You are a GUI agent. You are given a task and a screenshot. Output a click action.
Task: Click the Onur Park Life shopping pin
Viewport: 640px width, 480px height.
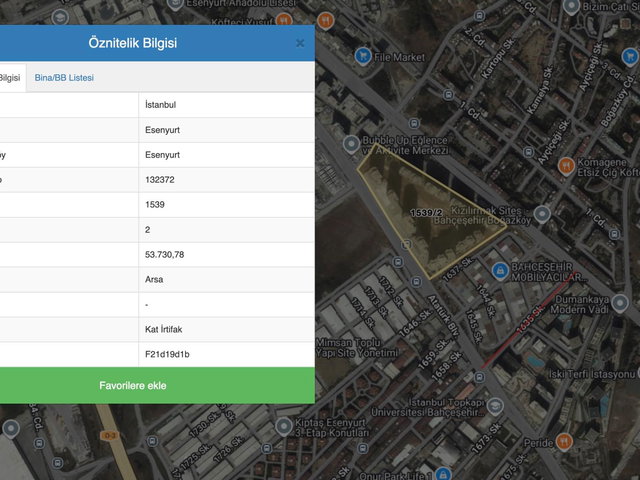pos(442,474)
